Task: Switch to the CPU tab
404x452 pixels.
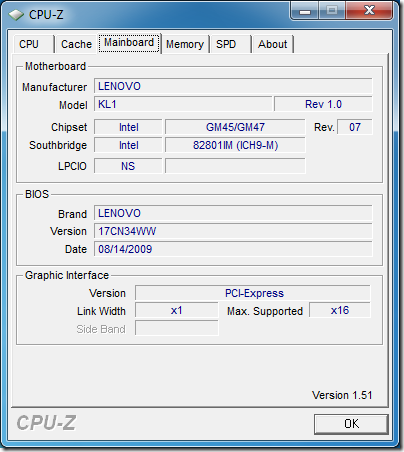Action: 34,44
